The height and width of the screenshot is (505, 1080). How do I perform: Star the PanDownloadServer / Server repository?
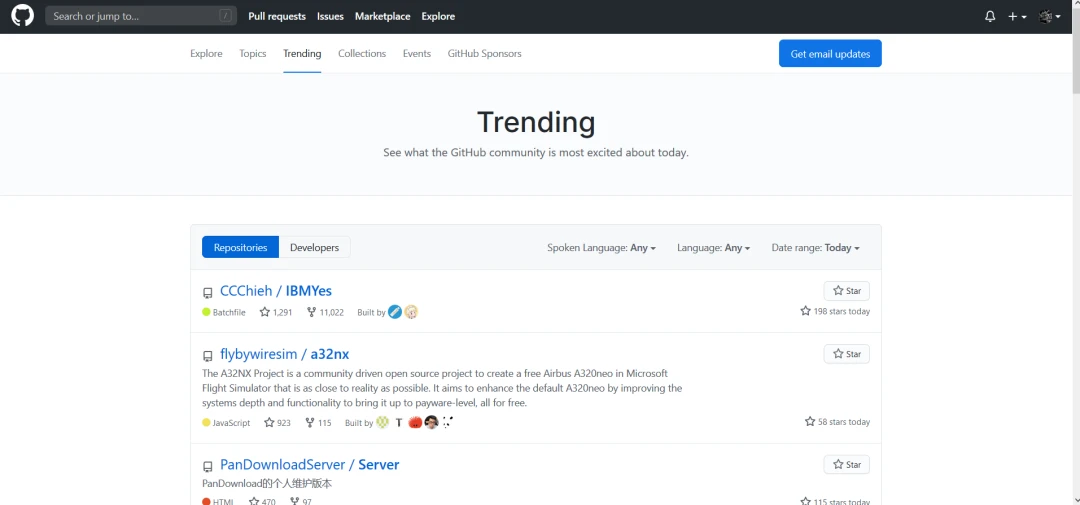click(x=846, y=465)
